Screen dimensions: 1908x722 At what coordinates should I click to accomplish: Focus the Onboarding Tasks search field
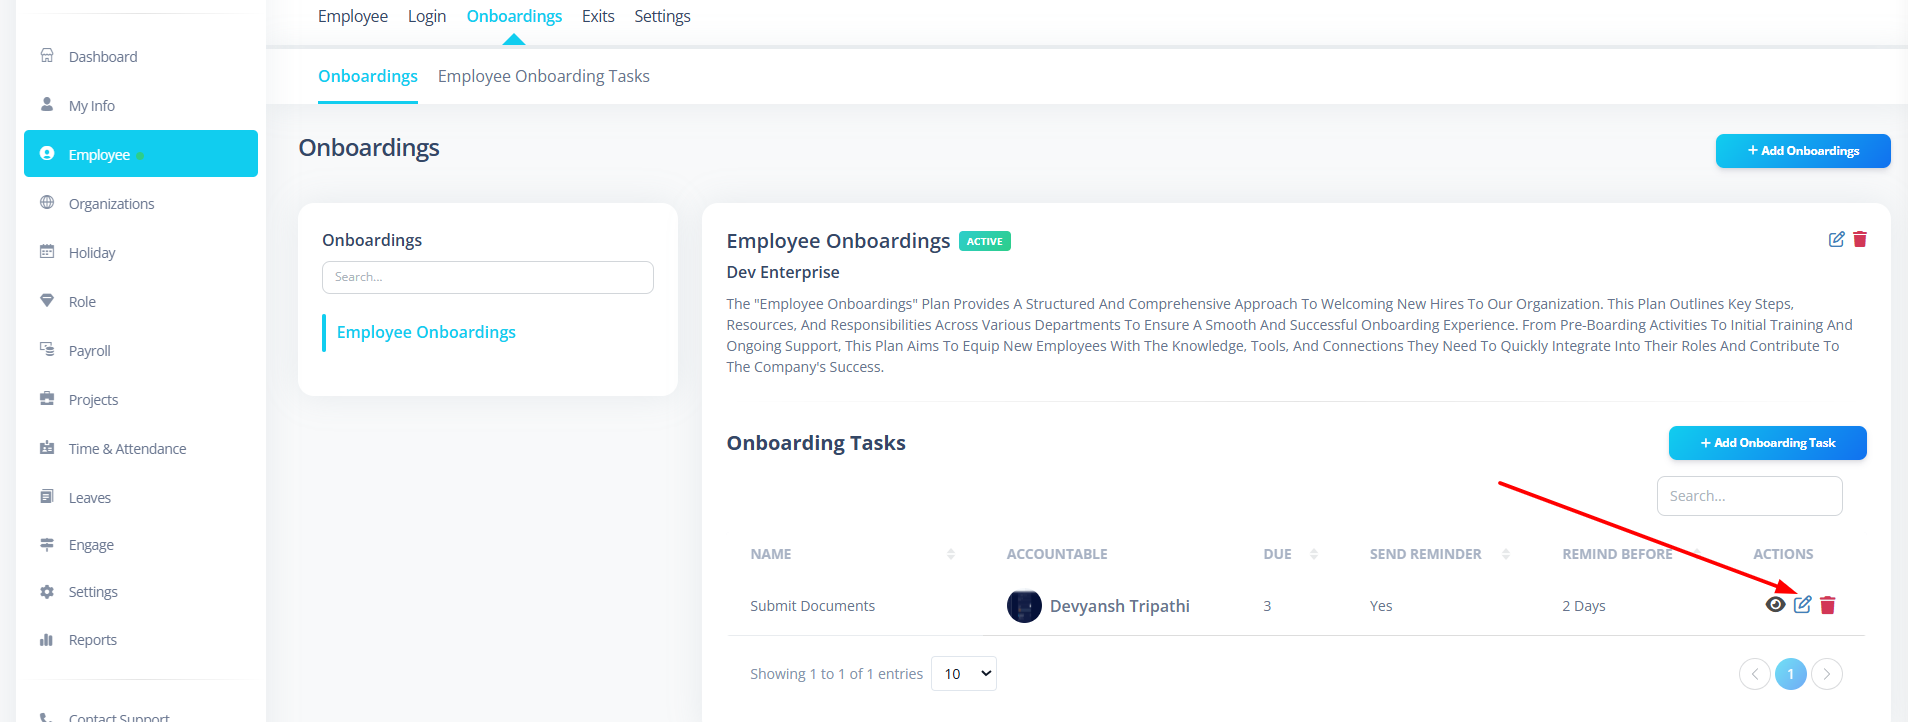pos(1750,496)
